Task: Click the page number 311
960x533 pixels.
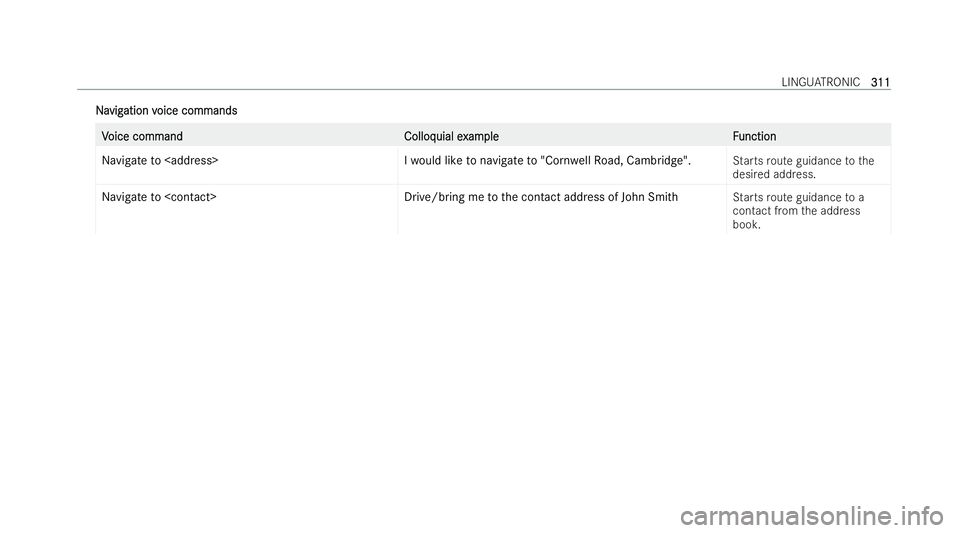Action: 880,82
